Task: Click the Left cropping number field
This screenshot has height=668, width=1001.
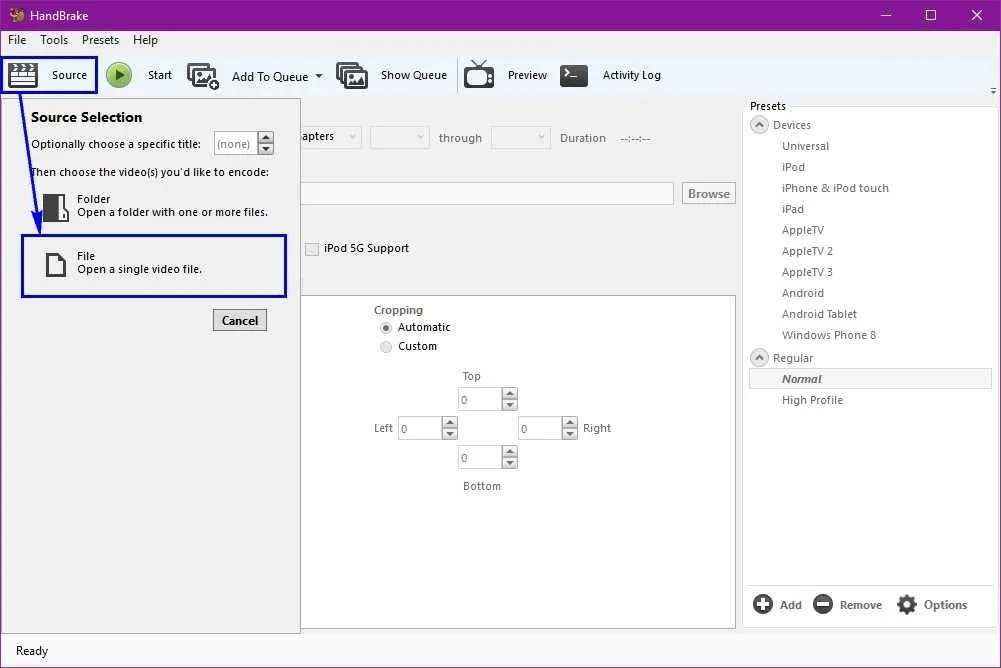Action: (x=420, y=428)
